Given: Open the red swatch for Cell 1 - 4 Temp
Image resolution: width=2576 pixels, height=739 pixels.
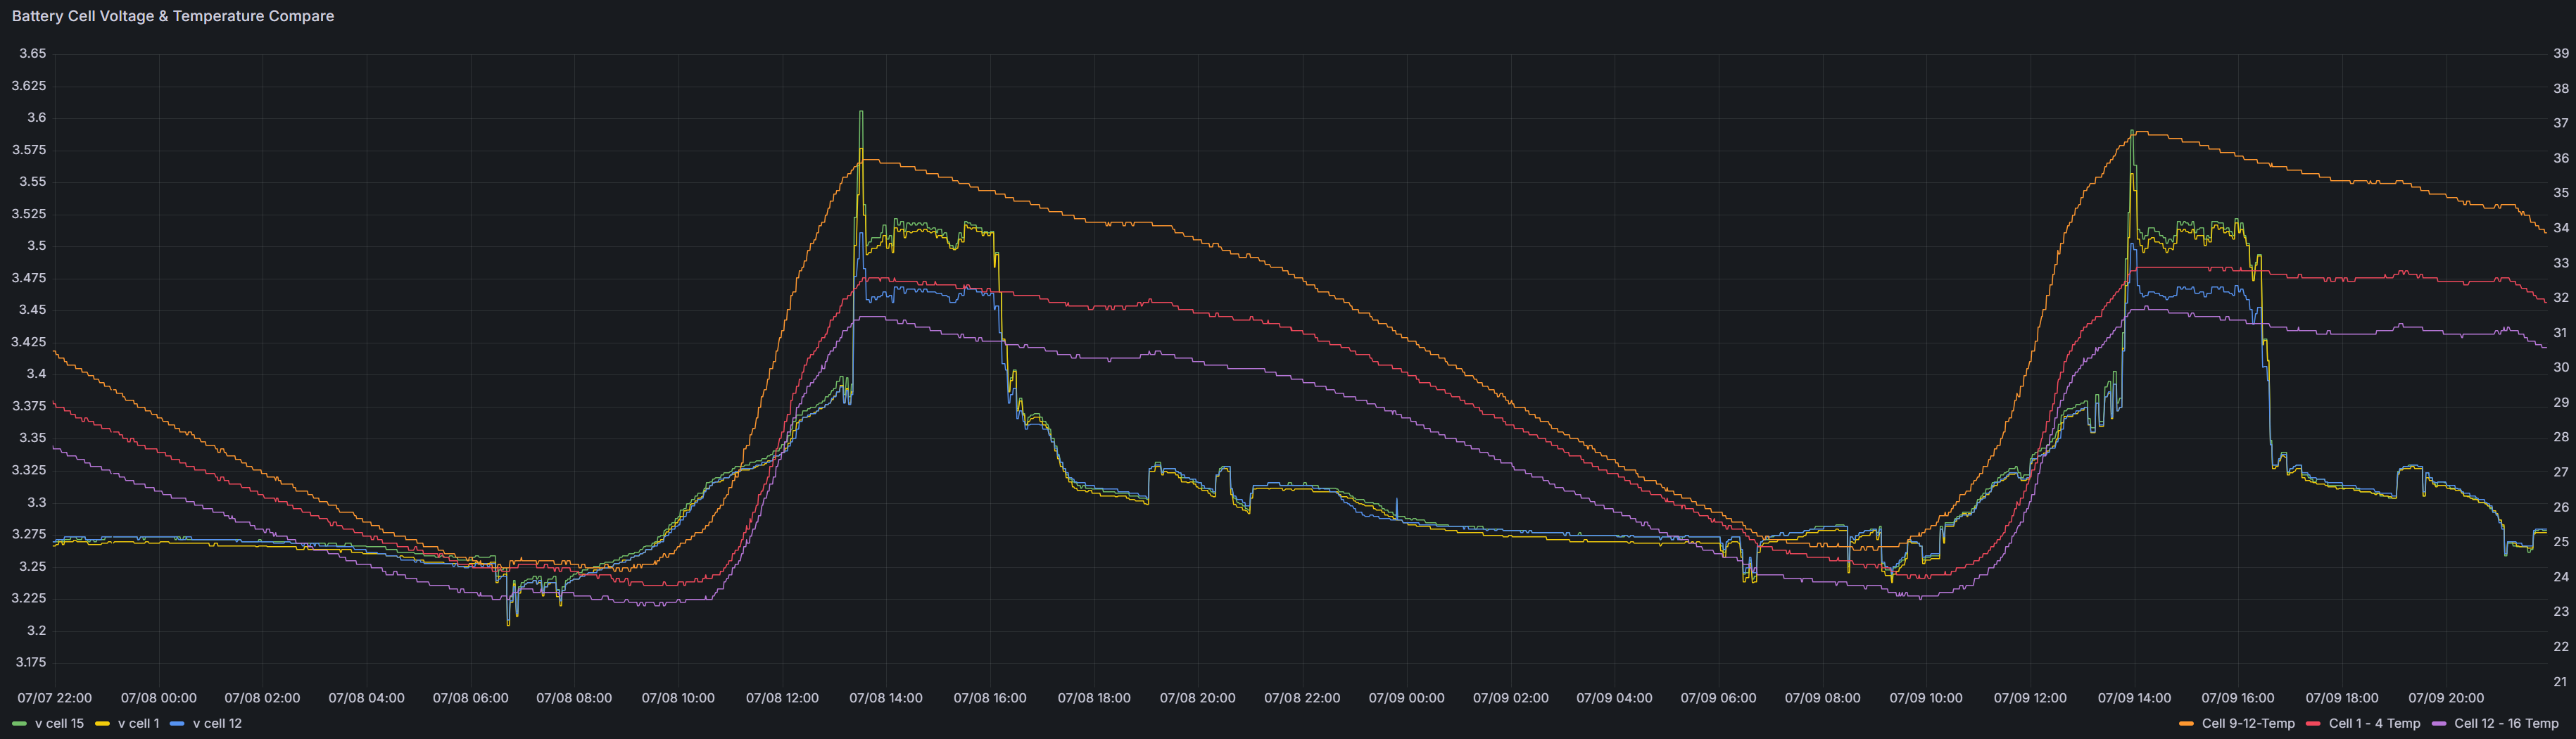Looking at the screenshot, I should coord(2313,723).
